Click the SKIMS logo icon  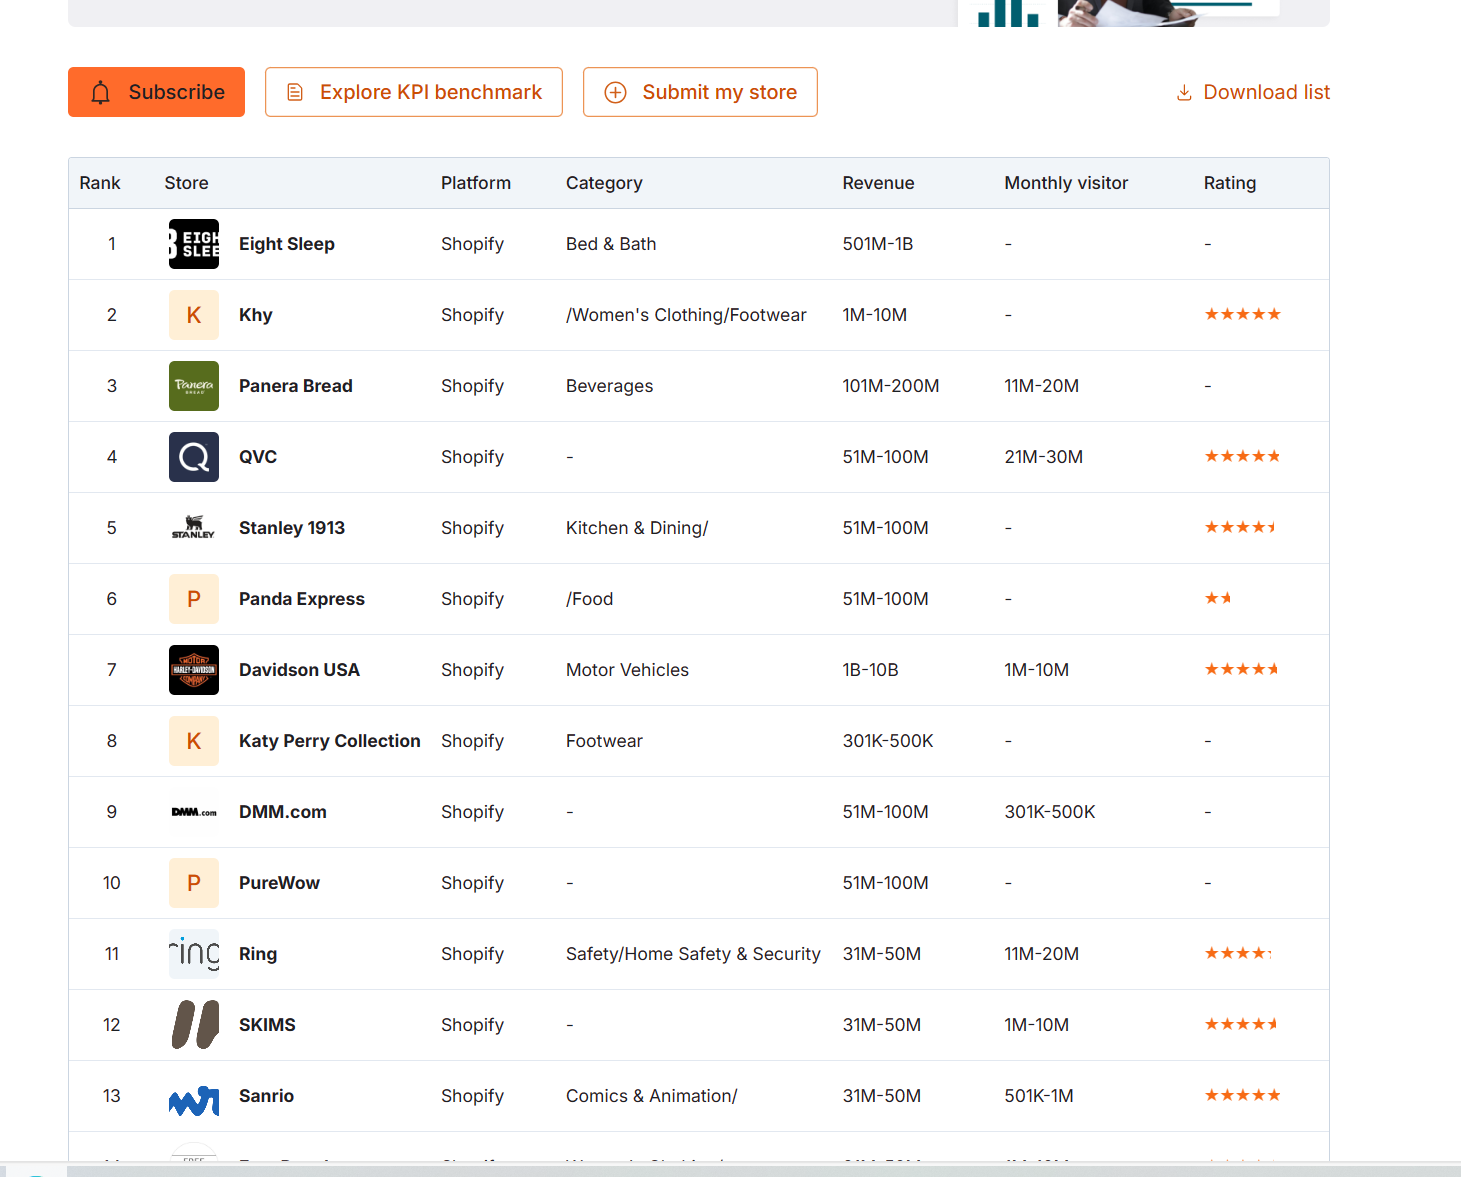(x=194, y=1025)
